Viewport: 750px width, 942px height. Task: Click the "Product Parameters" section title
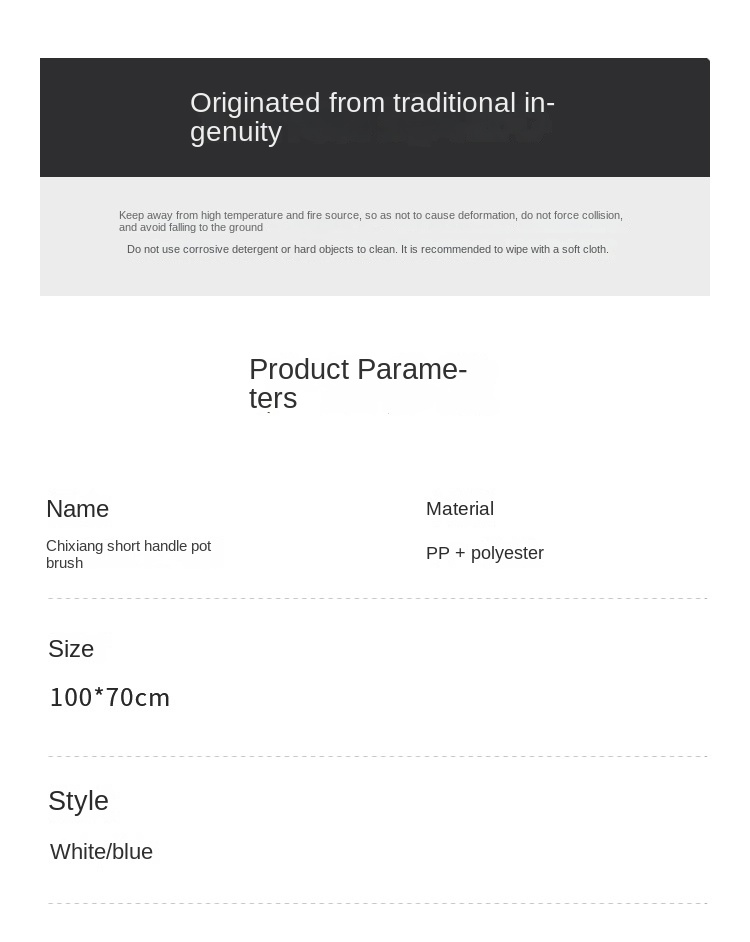coord(357,370)
